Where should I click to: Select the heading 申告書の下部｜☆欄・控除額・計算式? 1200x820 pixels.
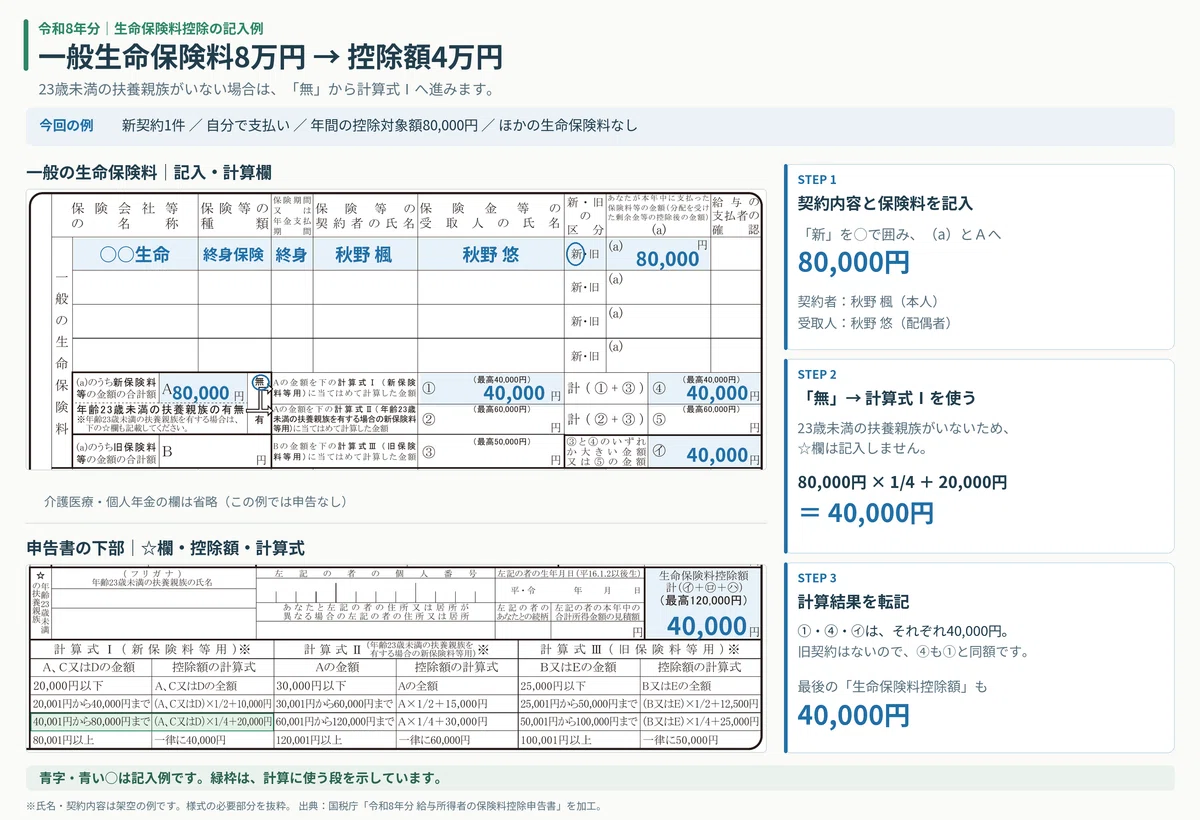[166, 548]
